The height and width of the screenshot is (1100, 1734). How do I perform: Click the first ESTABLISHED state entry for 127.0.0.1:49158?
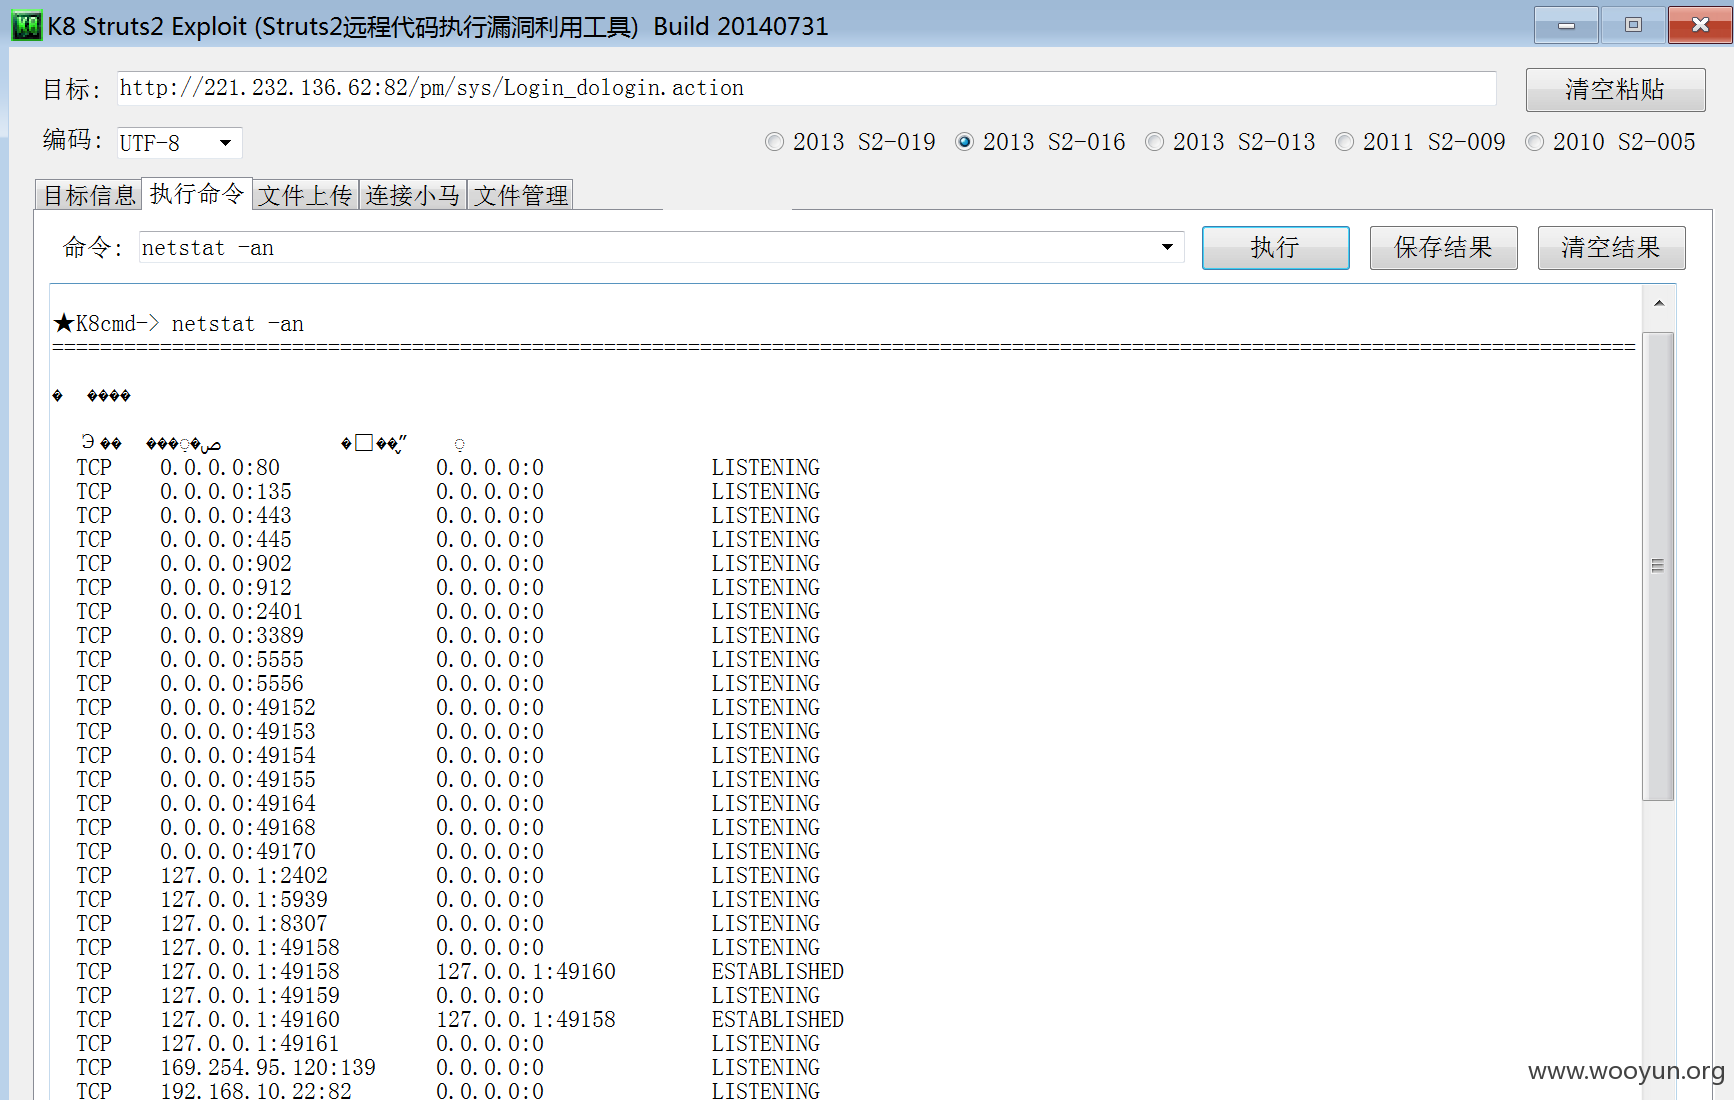[x=778, y=972]
